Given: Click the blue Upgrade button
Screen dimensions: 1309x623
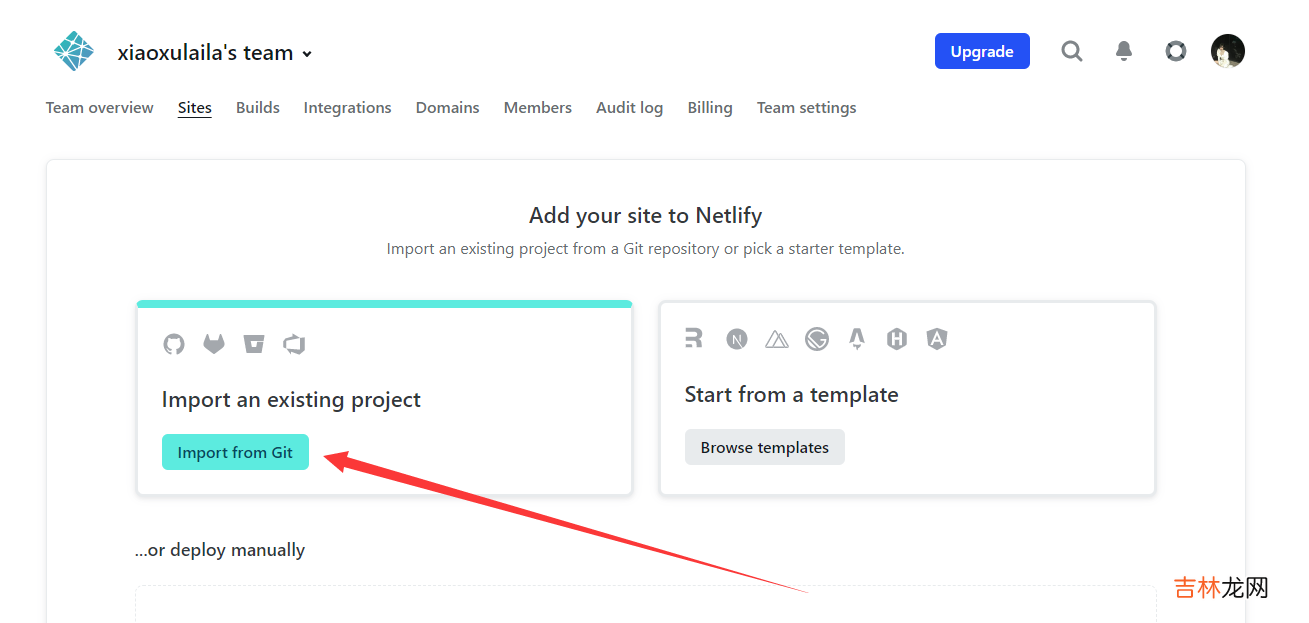Looking at the screenshot, I should click(x=981, y=52).
